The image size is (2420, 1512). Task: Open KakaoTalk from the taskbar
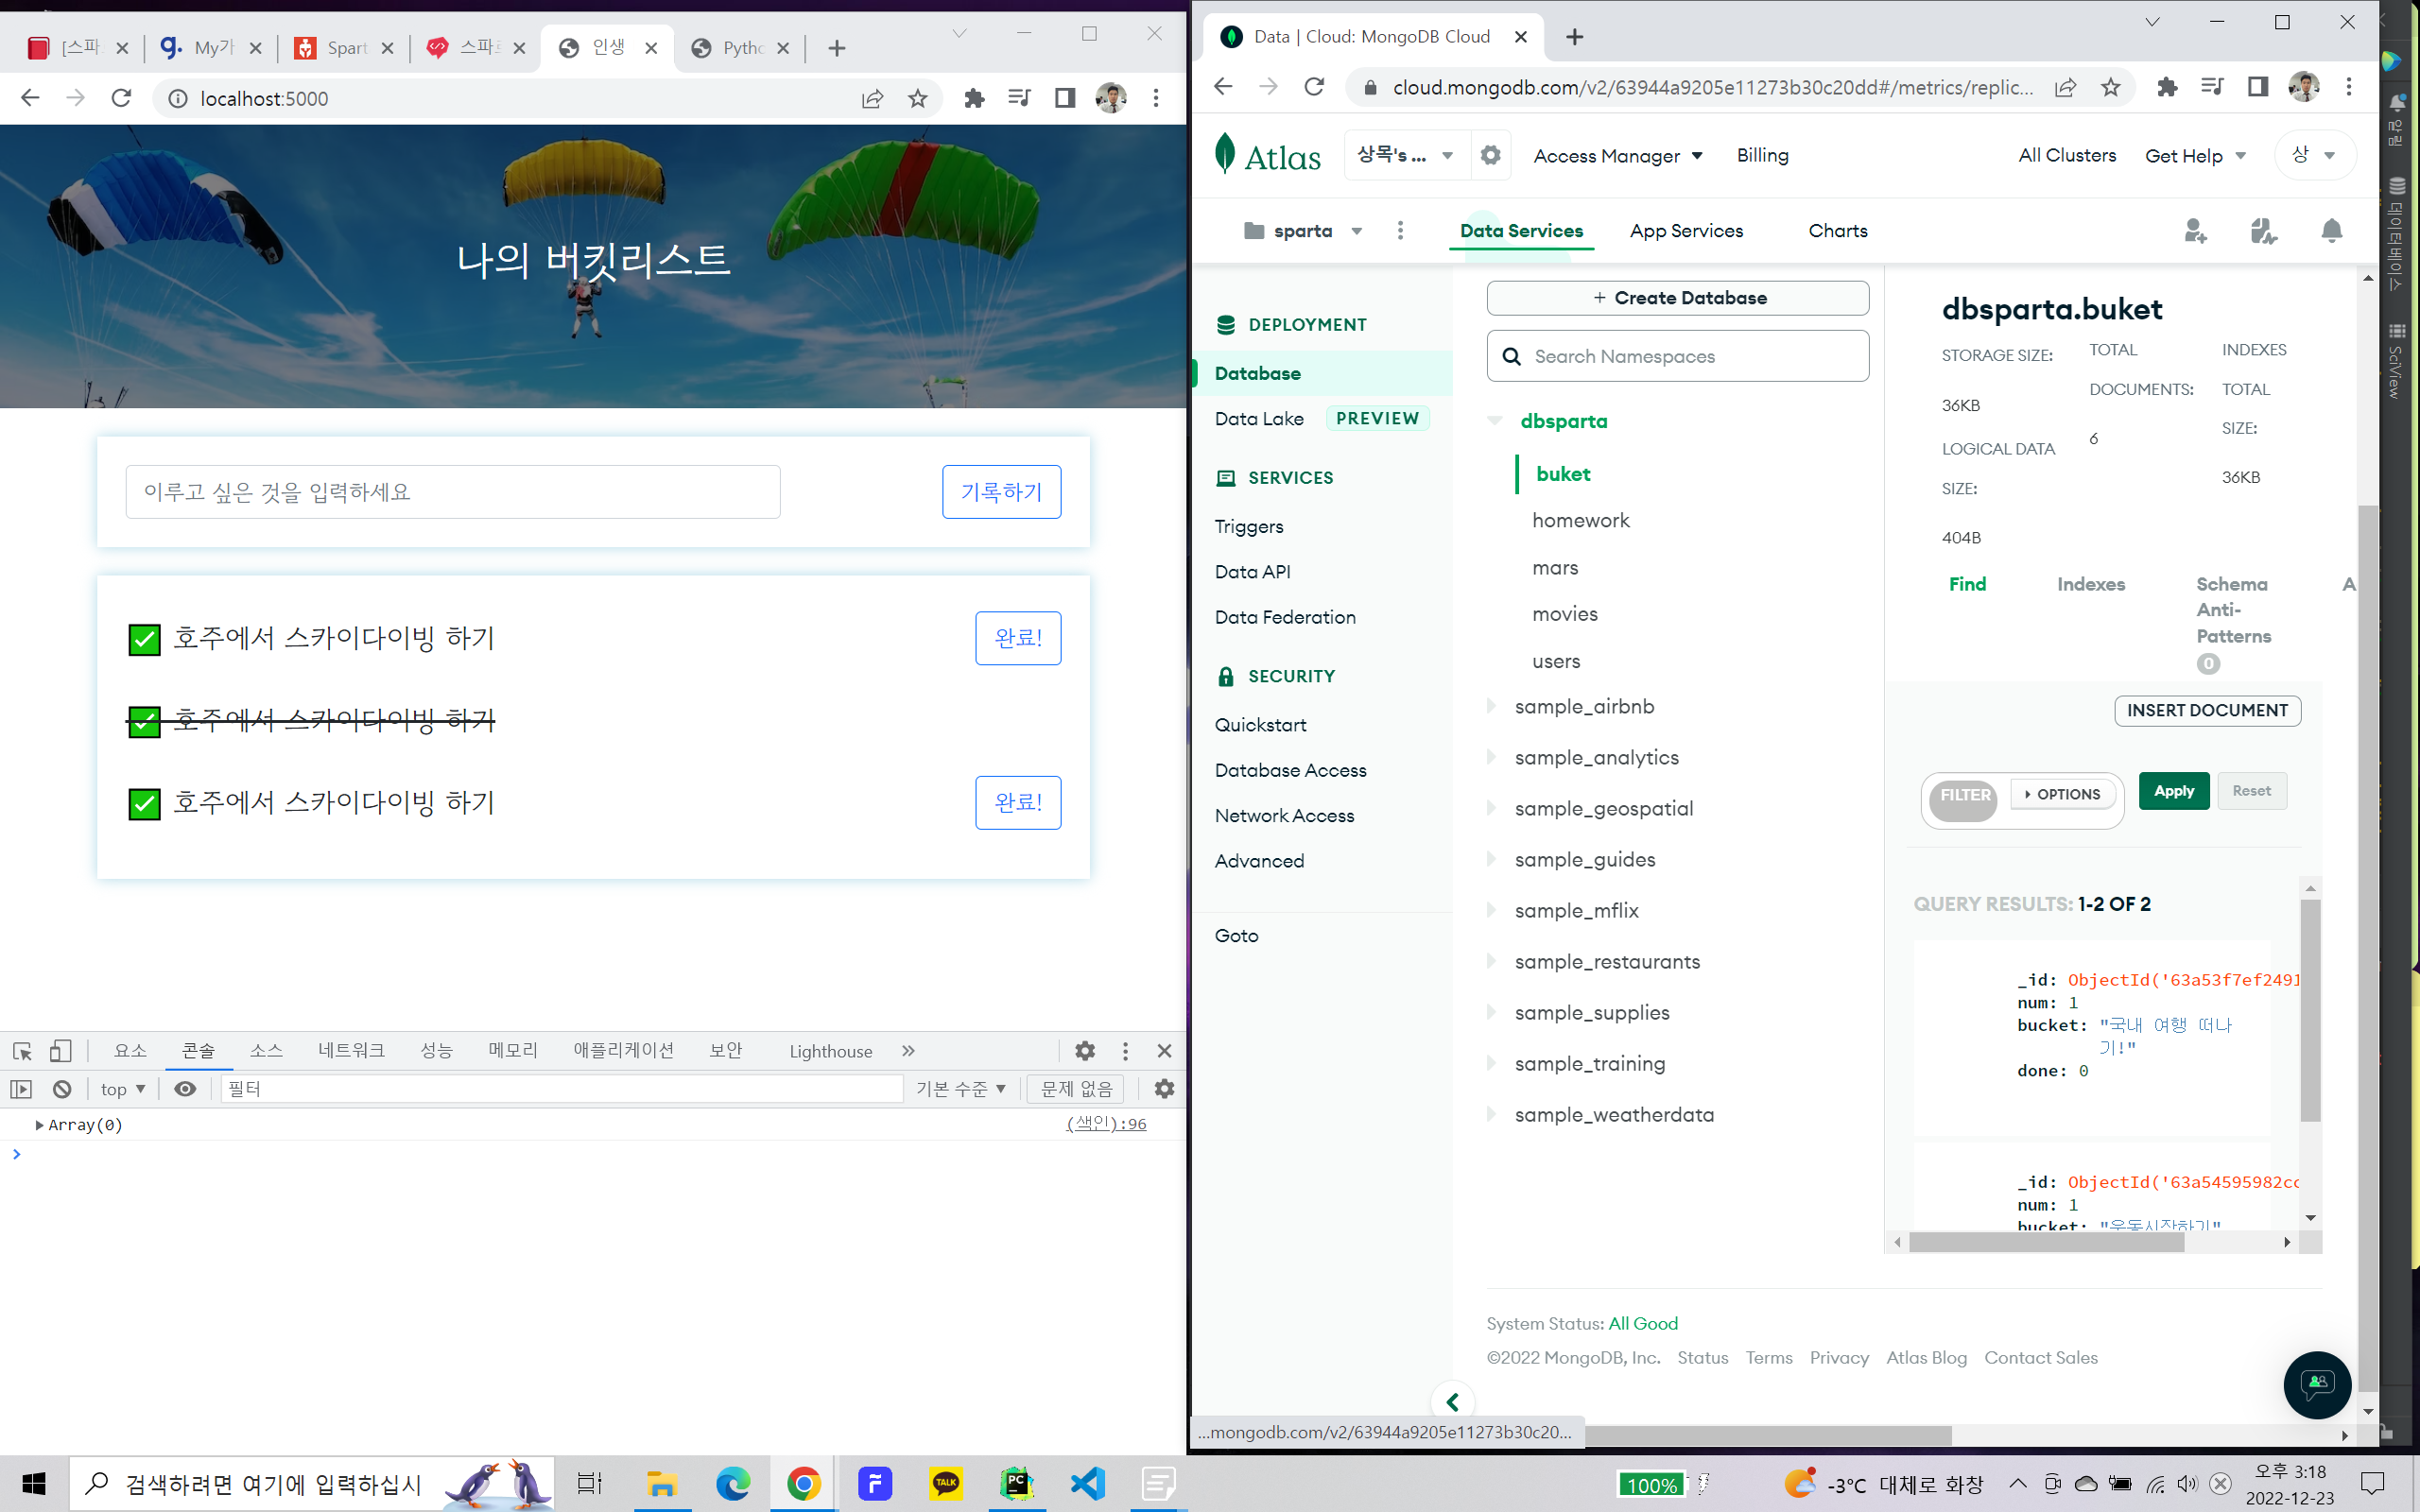coord(945,1483)
